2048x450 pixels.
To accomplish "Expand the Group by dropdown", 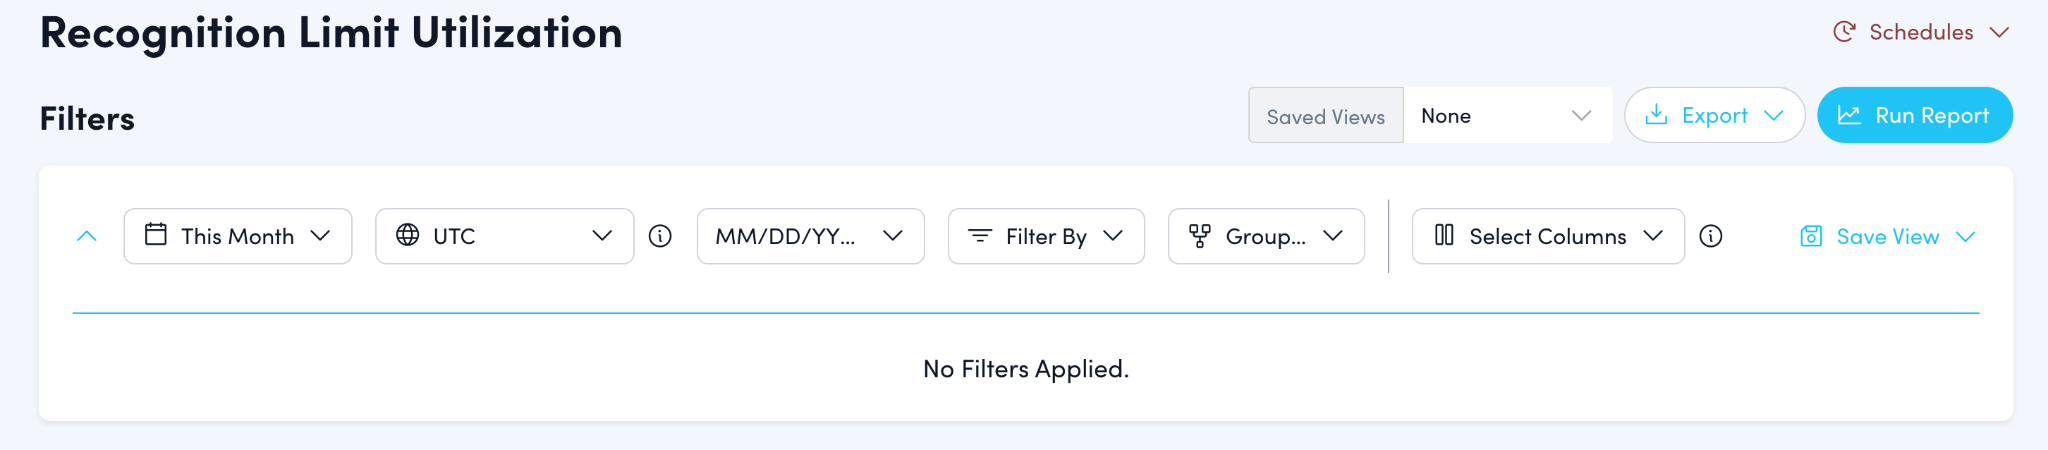I will 1266,236.
